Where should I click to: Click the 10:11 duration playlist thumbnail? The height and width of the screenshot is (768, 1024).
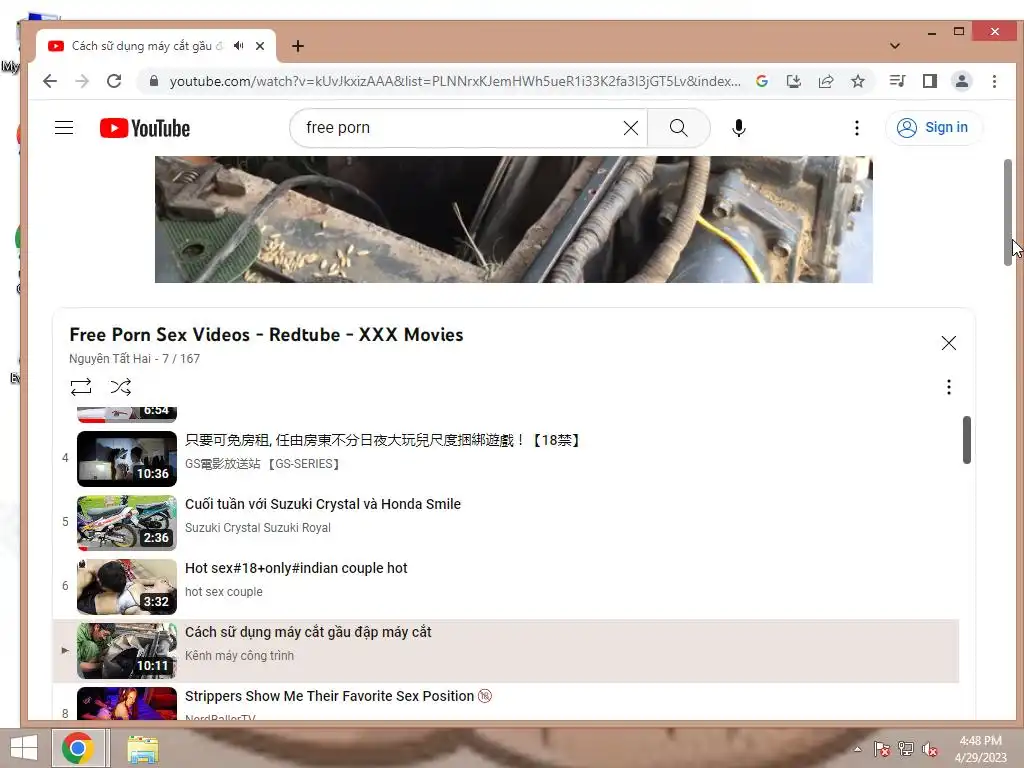pyautogui.click(x=127, y=651)
